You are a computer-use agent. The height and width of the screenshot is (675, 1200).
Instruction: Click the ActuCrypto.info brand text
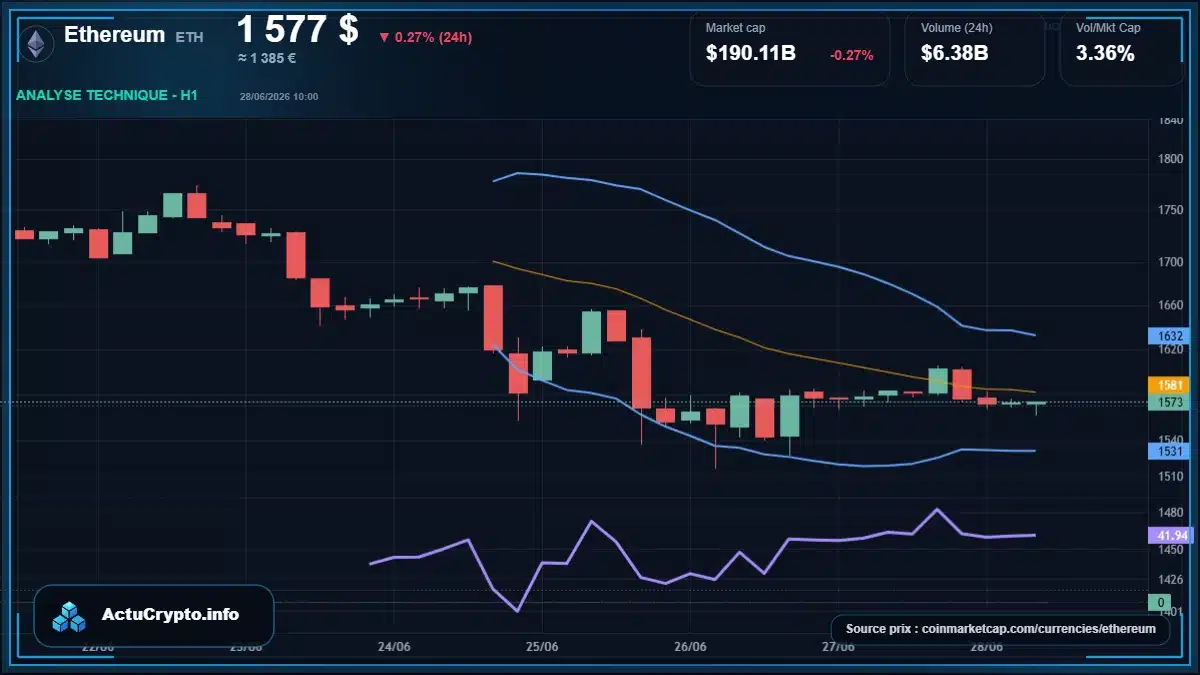[171, 615]
